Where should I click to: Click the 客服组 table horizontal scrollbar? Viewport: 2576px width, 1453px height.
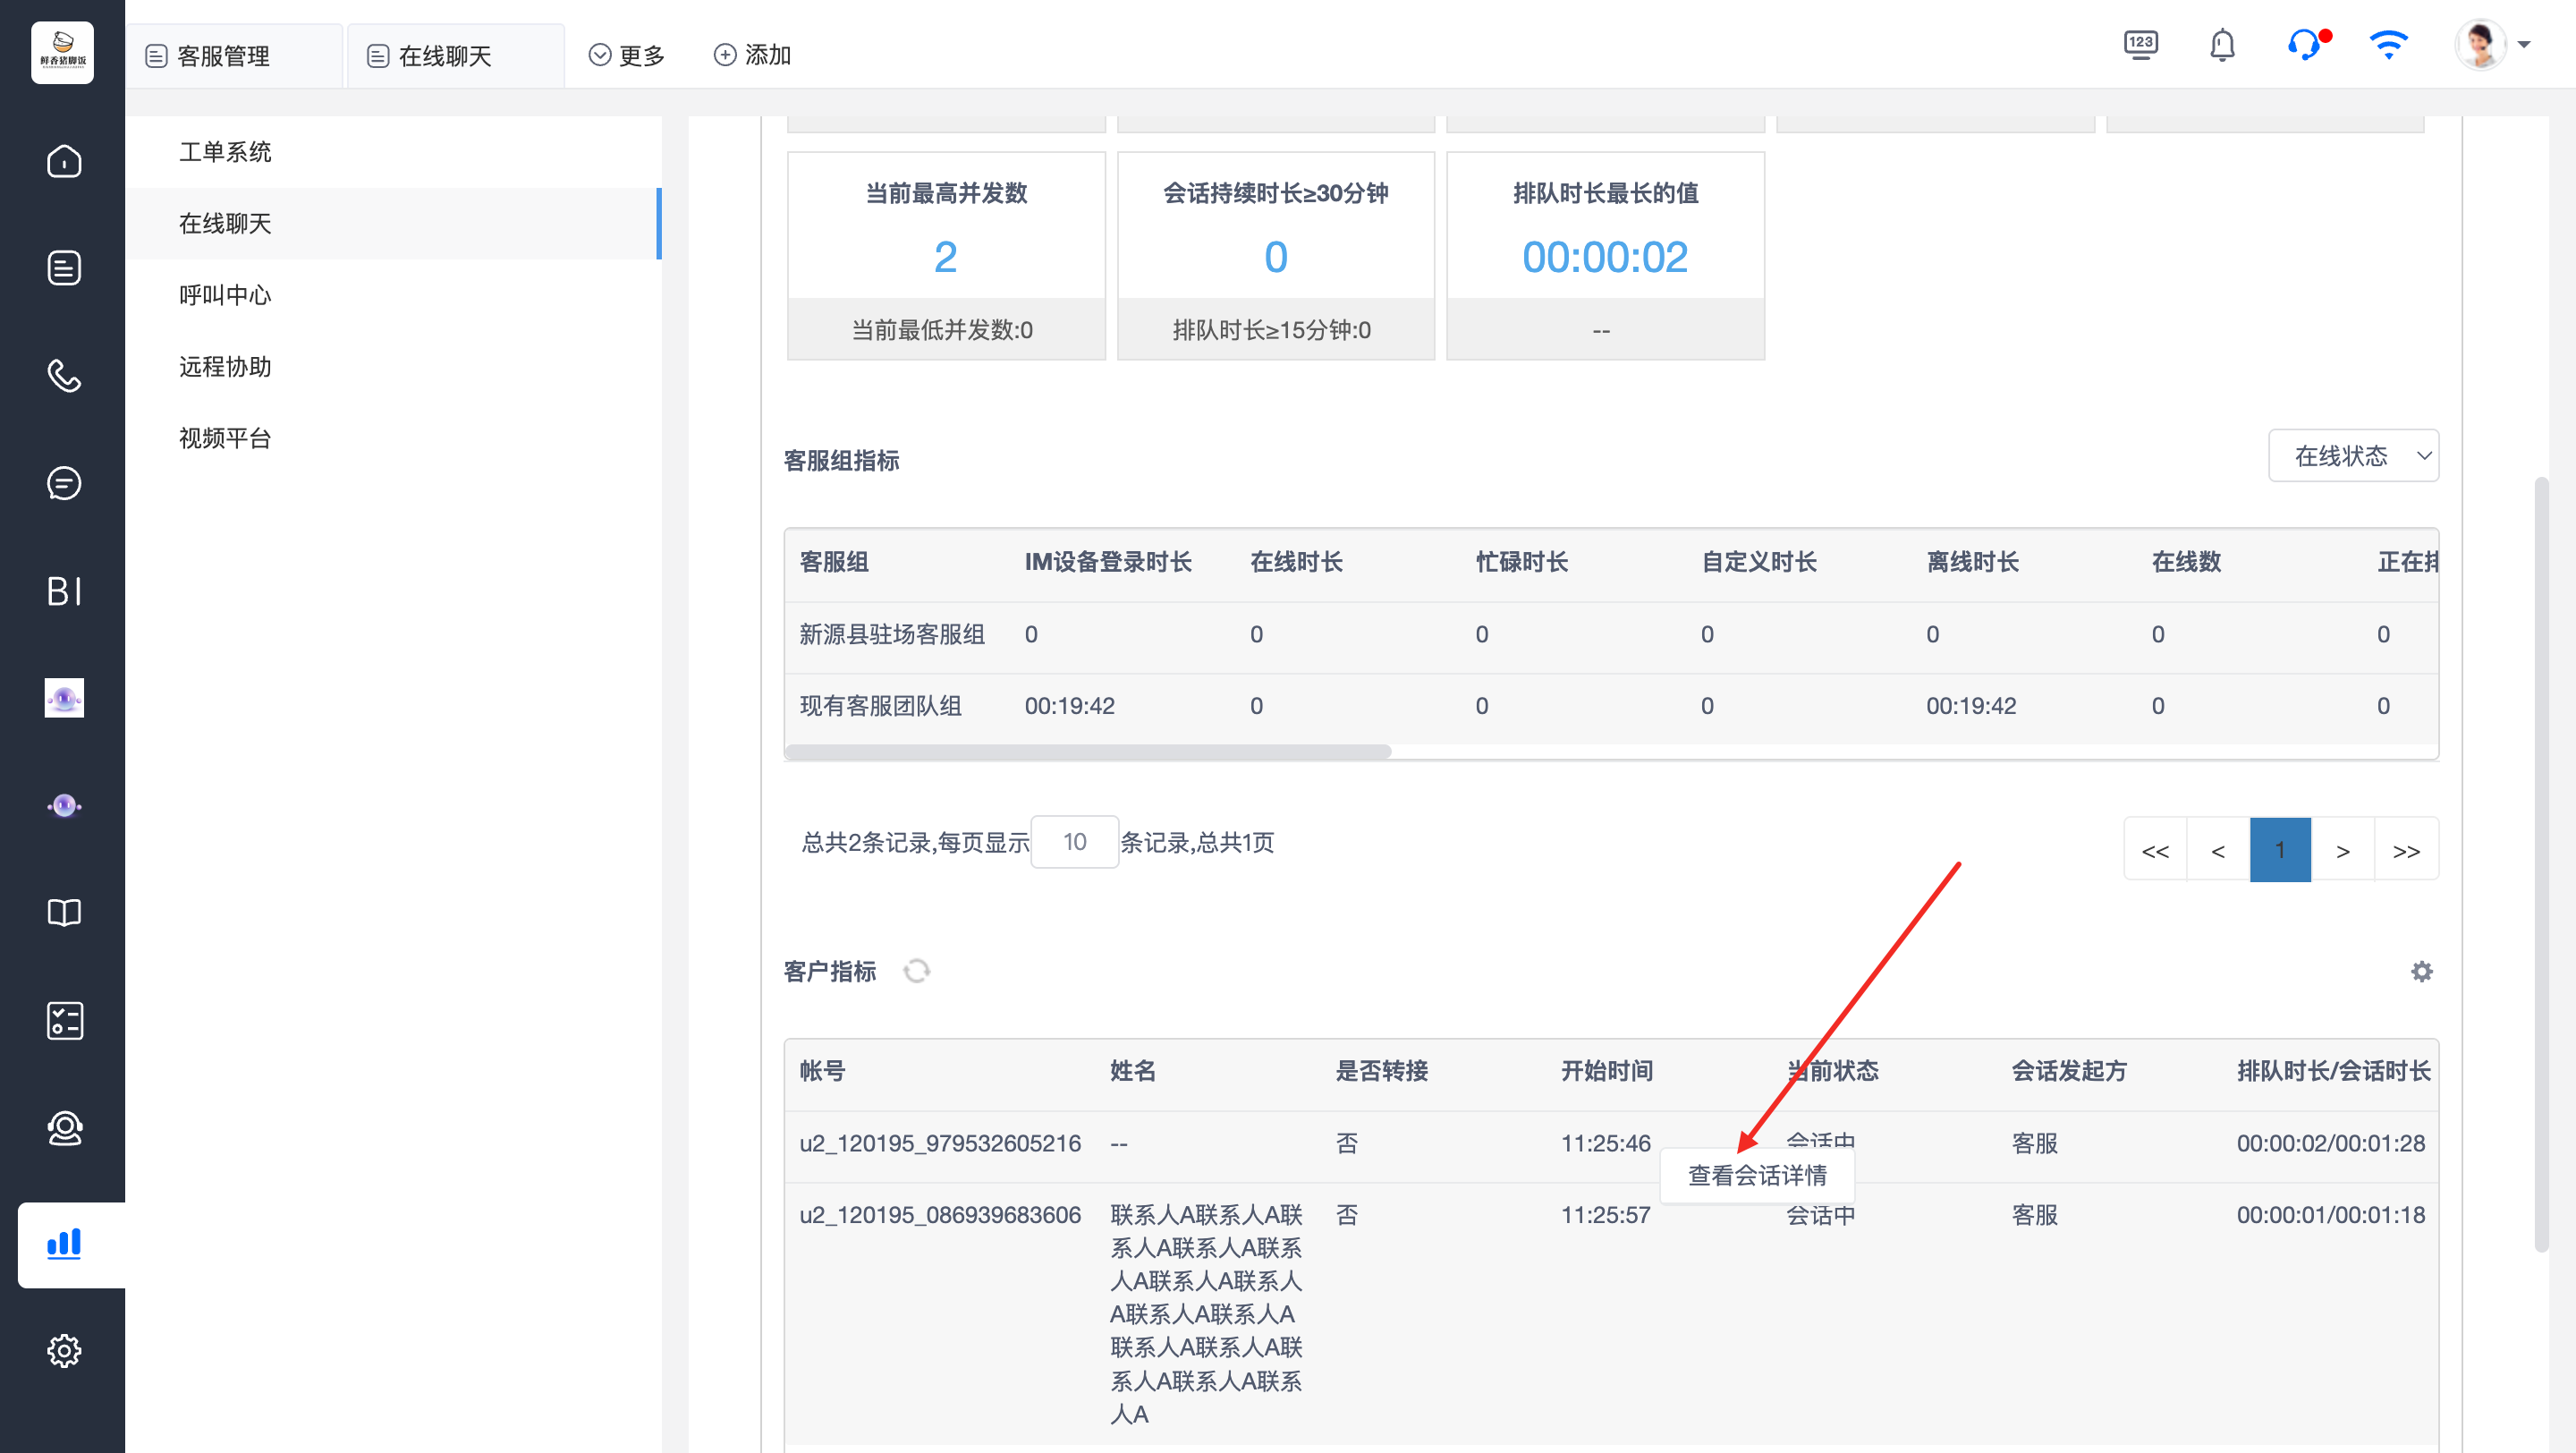point(1088,751)
